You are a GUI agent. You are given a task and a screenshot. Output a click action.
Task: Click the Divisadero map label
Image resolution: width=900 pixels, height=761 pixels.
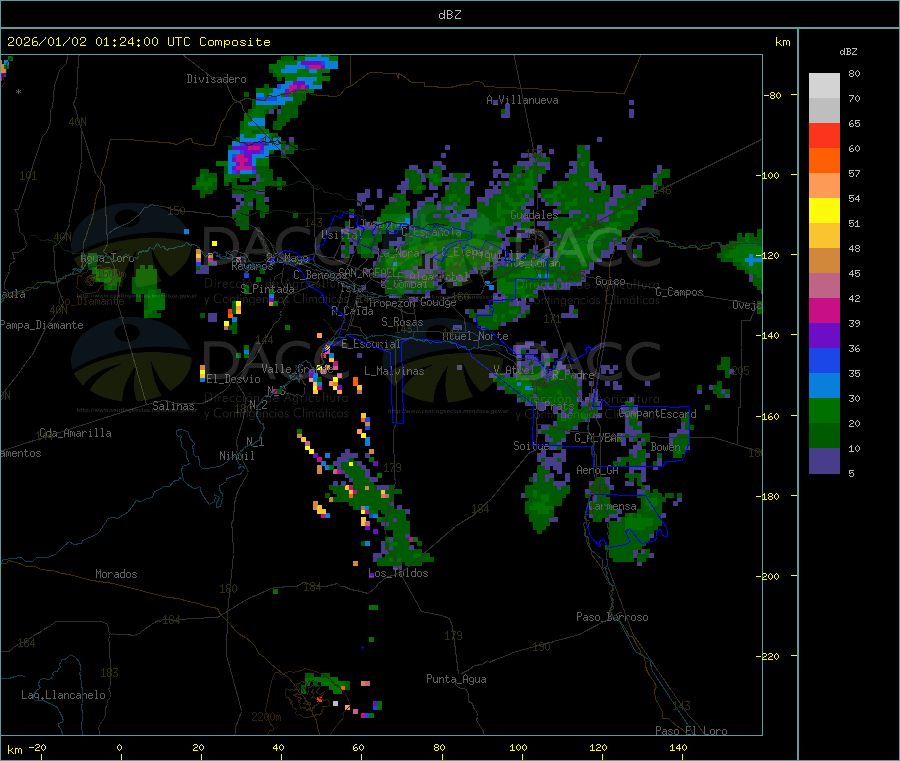(x=216, y=79)
